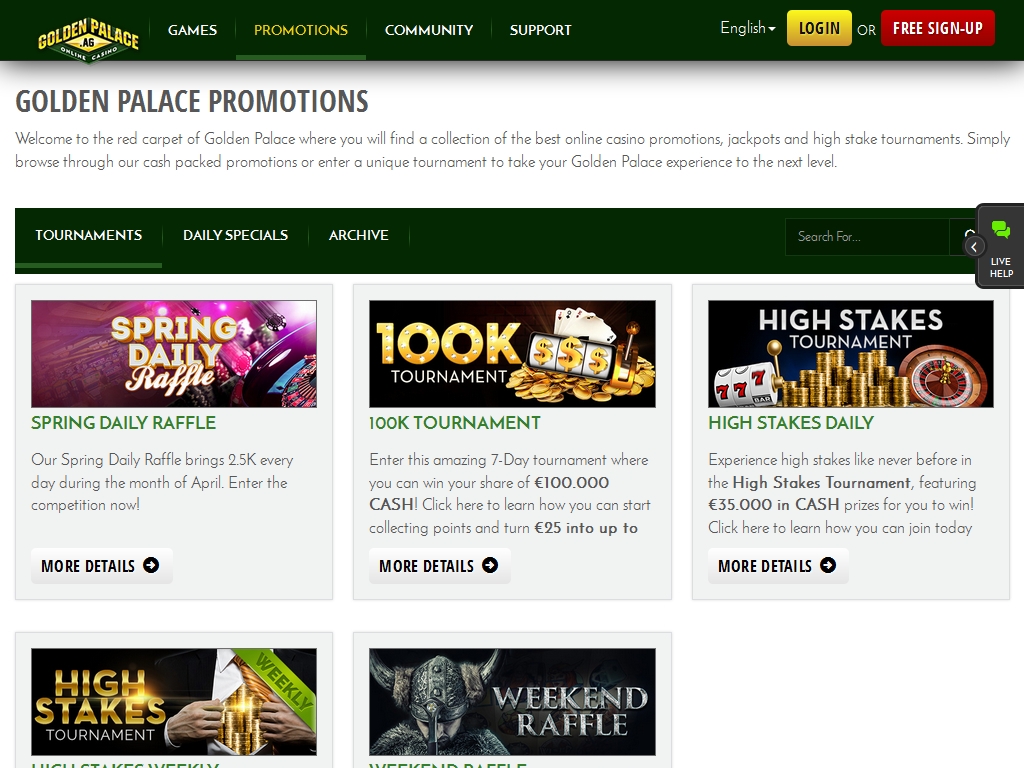This screenshot has width=1024, height=768.
Task: Click the Golden Palace logo
Action: [x=88, y=38]
